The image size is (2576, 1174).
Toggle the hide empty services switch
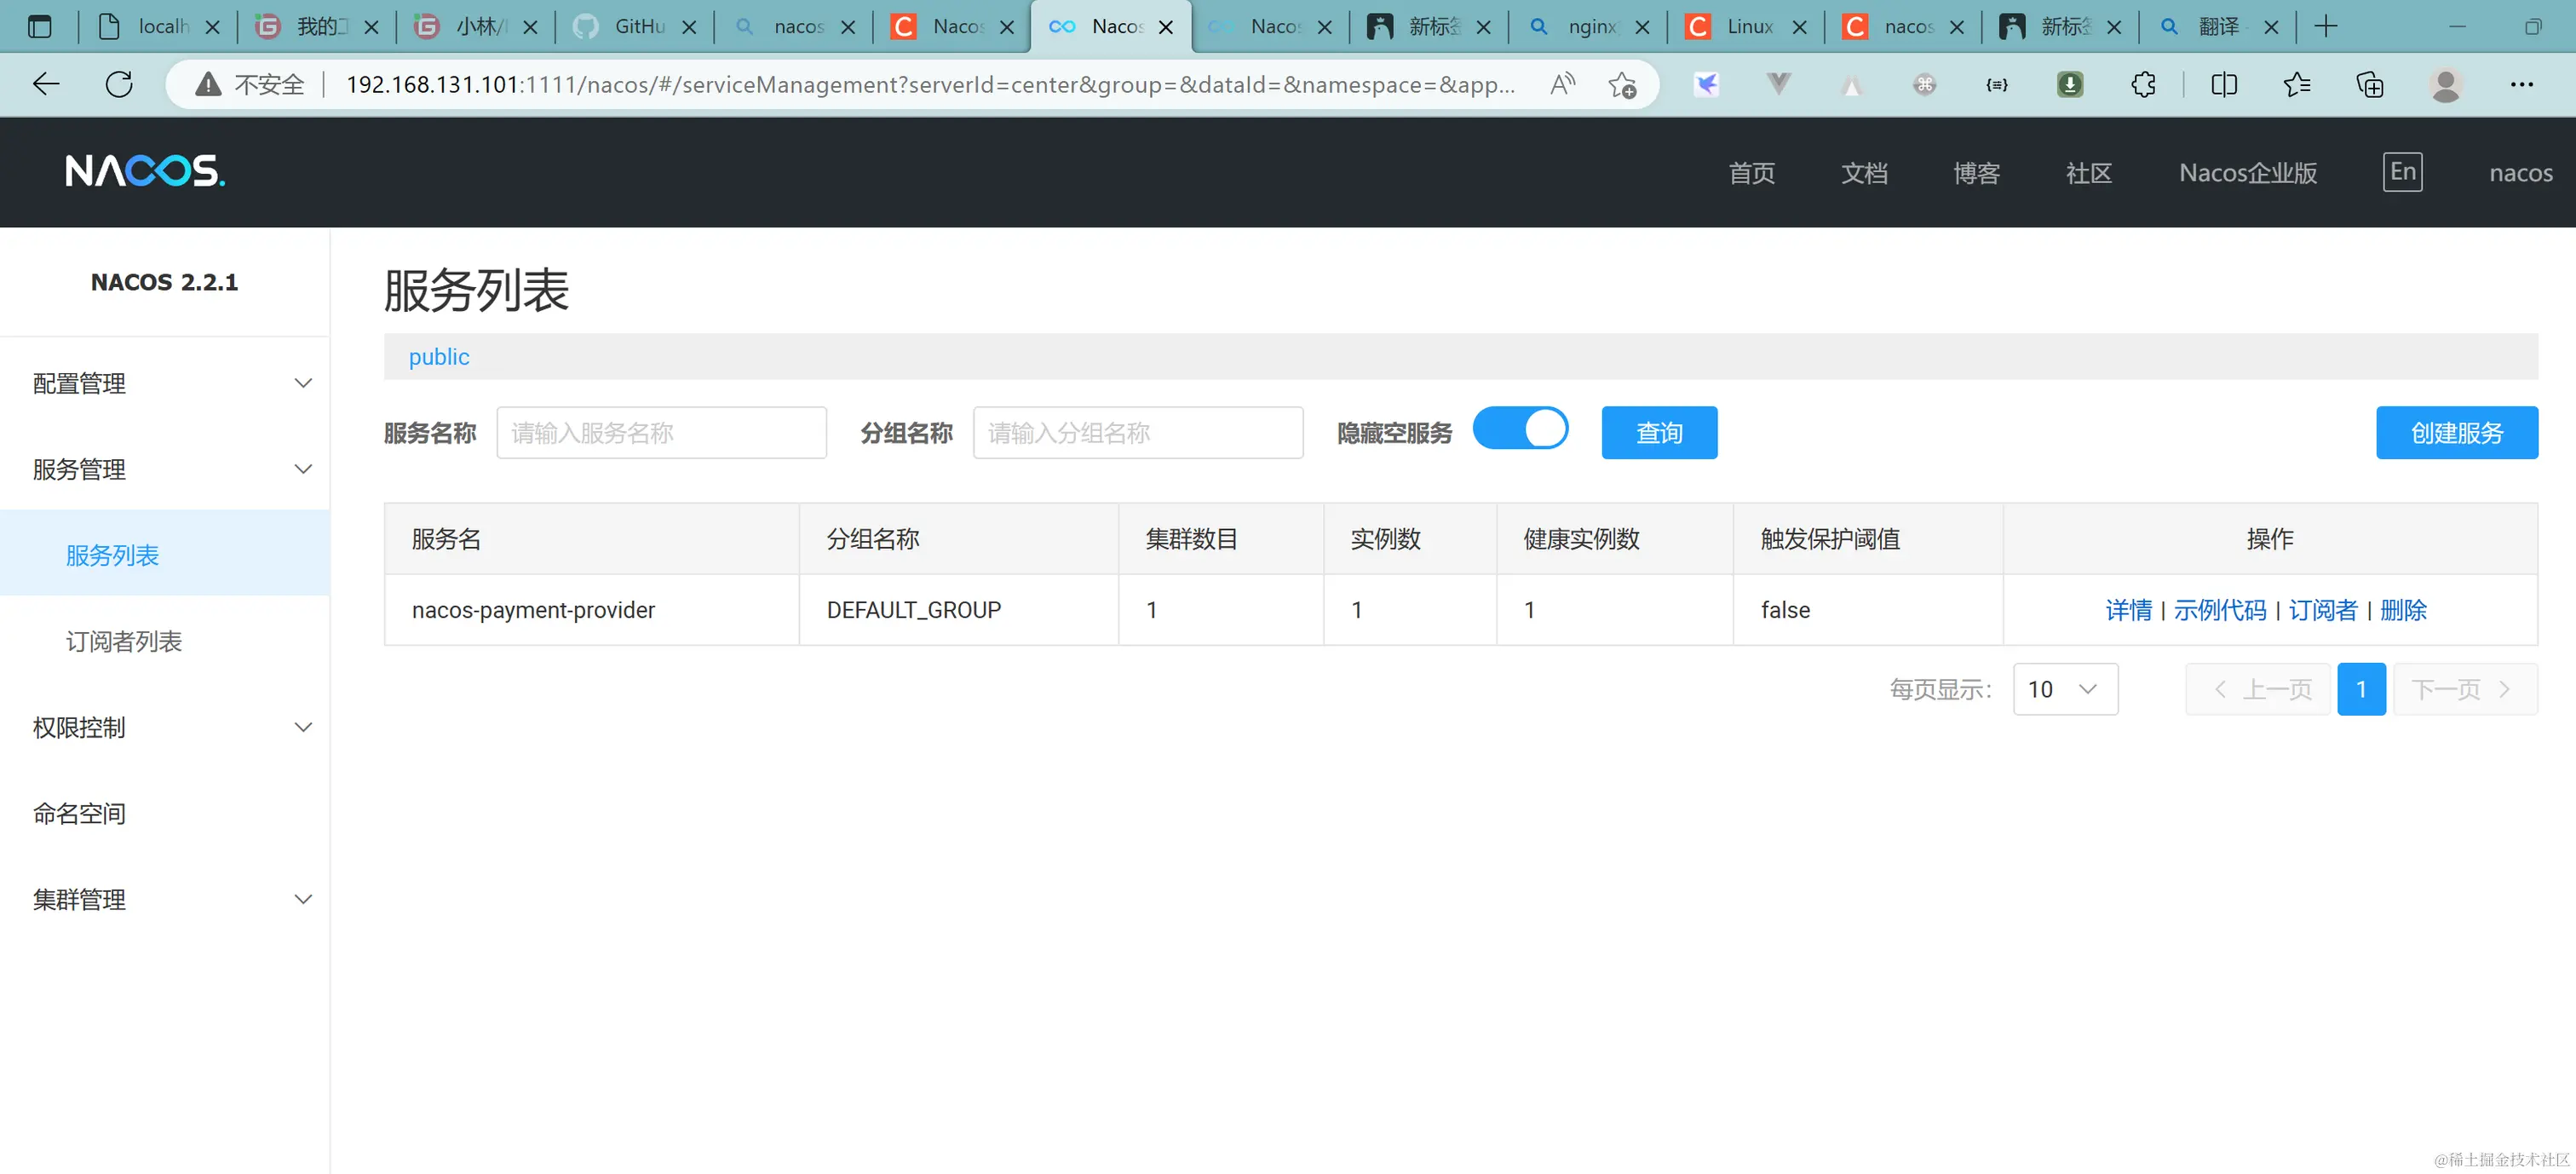[1520, 429]
